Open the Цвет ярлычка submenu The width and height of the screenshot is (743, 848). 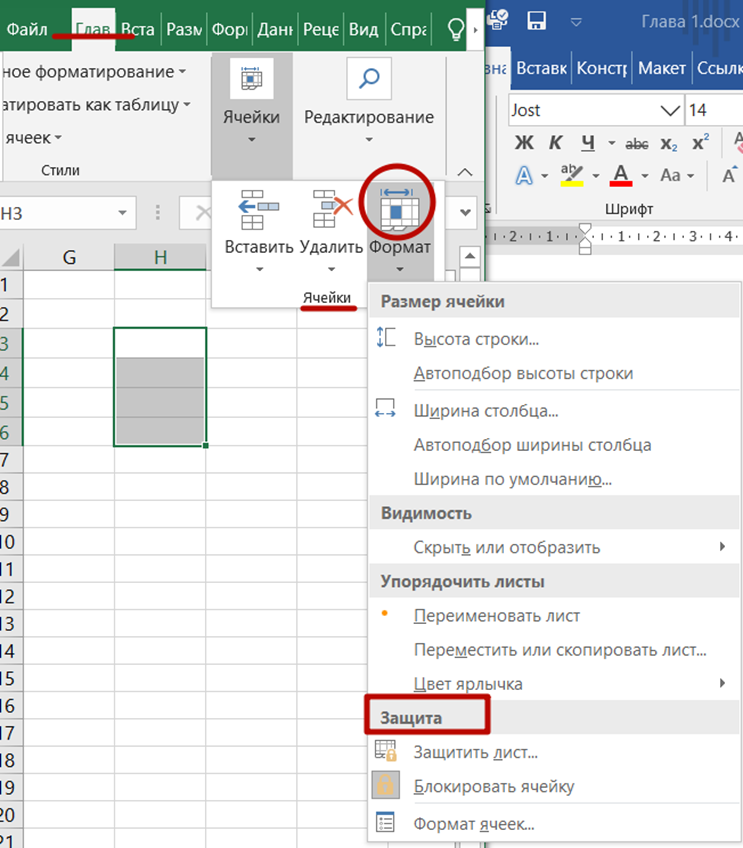tap(554, 684)
